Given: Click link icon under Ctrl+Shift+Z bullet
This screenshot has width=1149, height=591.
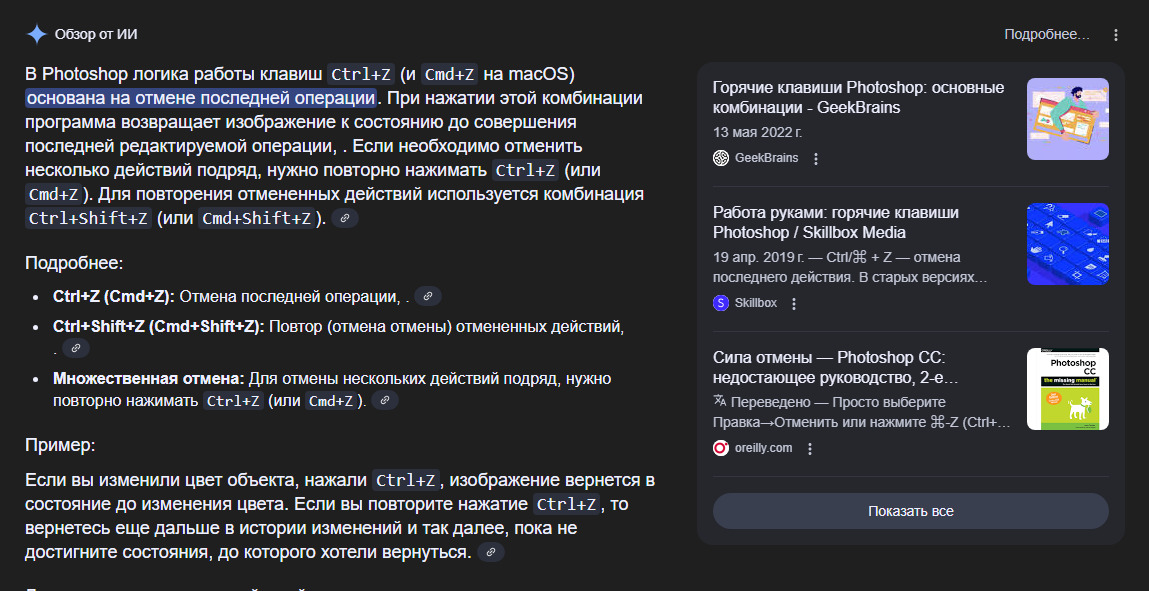Looking at the screenshot, I should coord(75,348).
